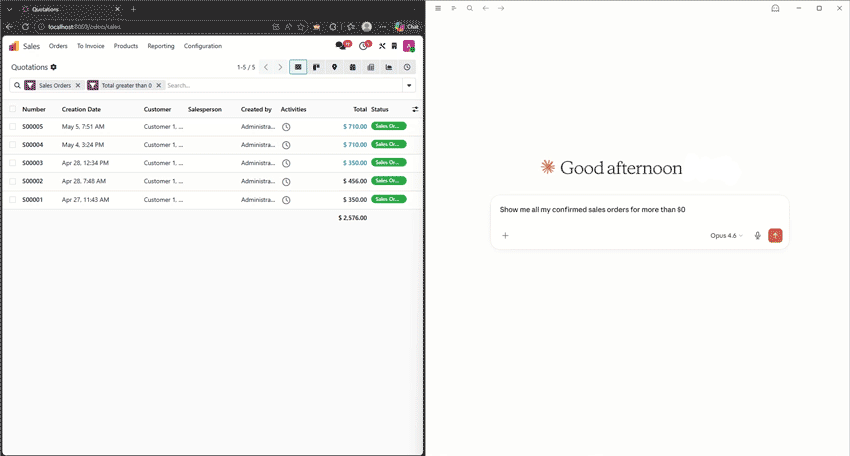This screenshot has width=850, height=456.
Task: Open the incognito ghost icon in Claude
Action: click(775, 8)
